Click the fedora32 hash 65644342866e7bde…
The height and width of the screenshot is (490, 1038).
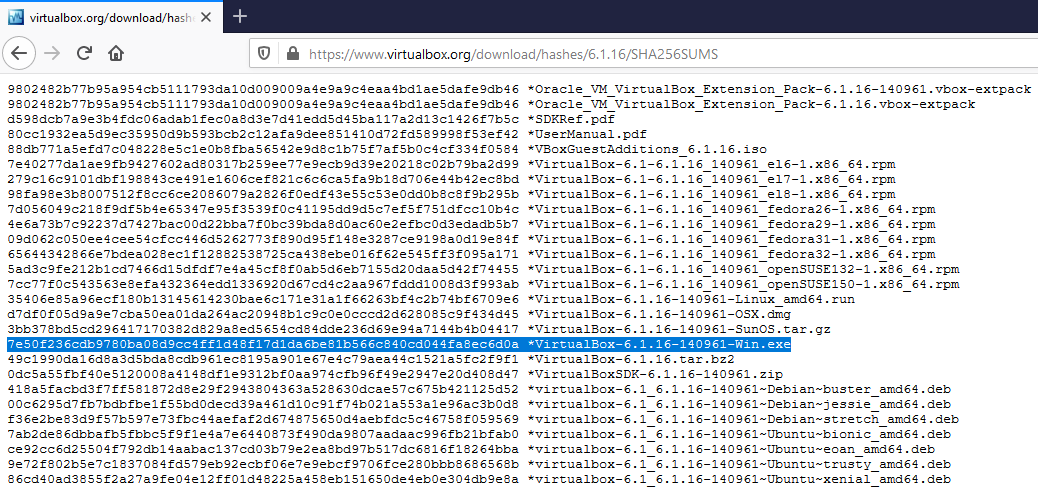[263, 254]
